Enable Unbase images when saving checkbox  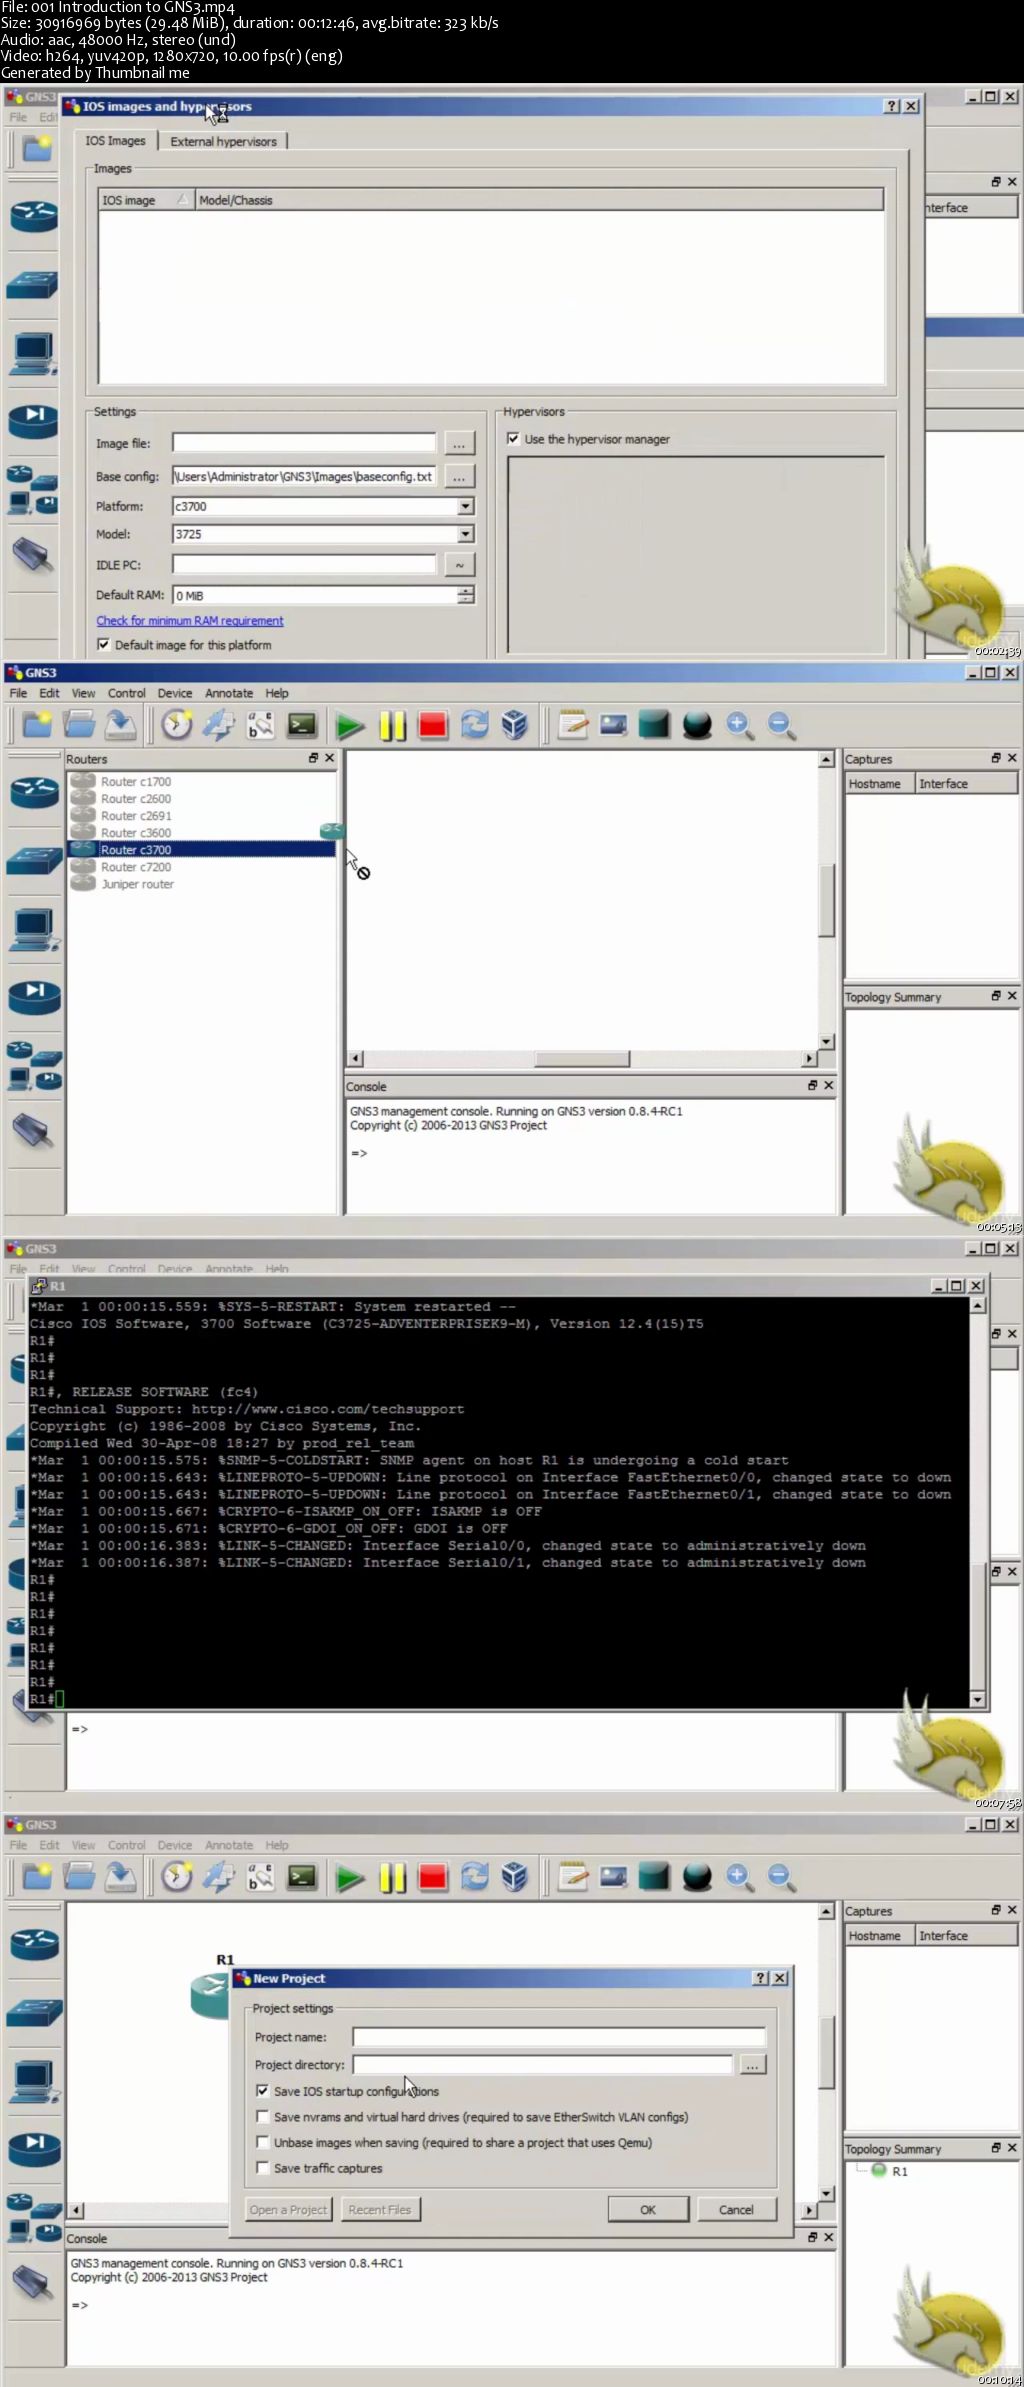coord(262,2142)
